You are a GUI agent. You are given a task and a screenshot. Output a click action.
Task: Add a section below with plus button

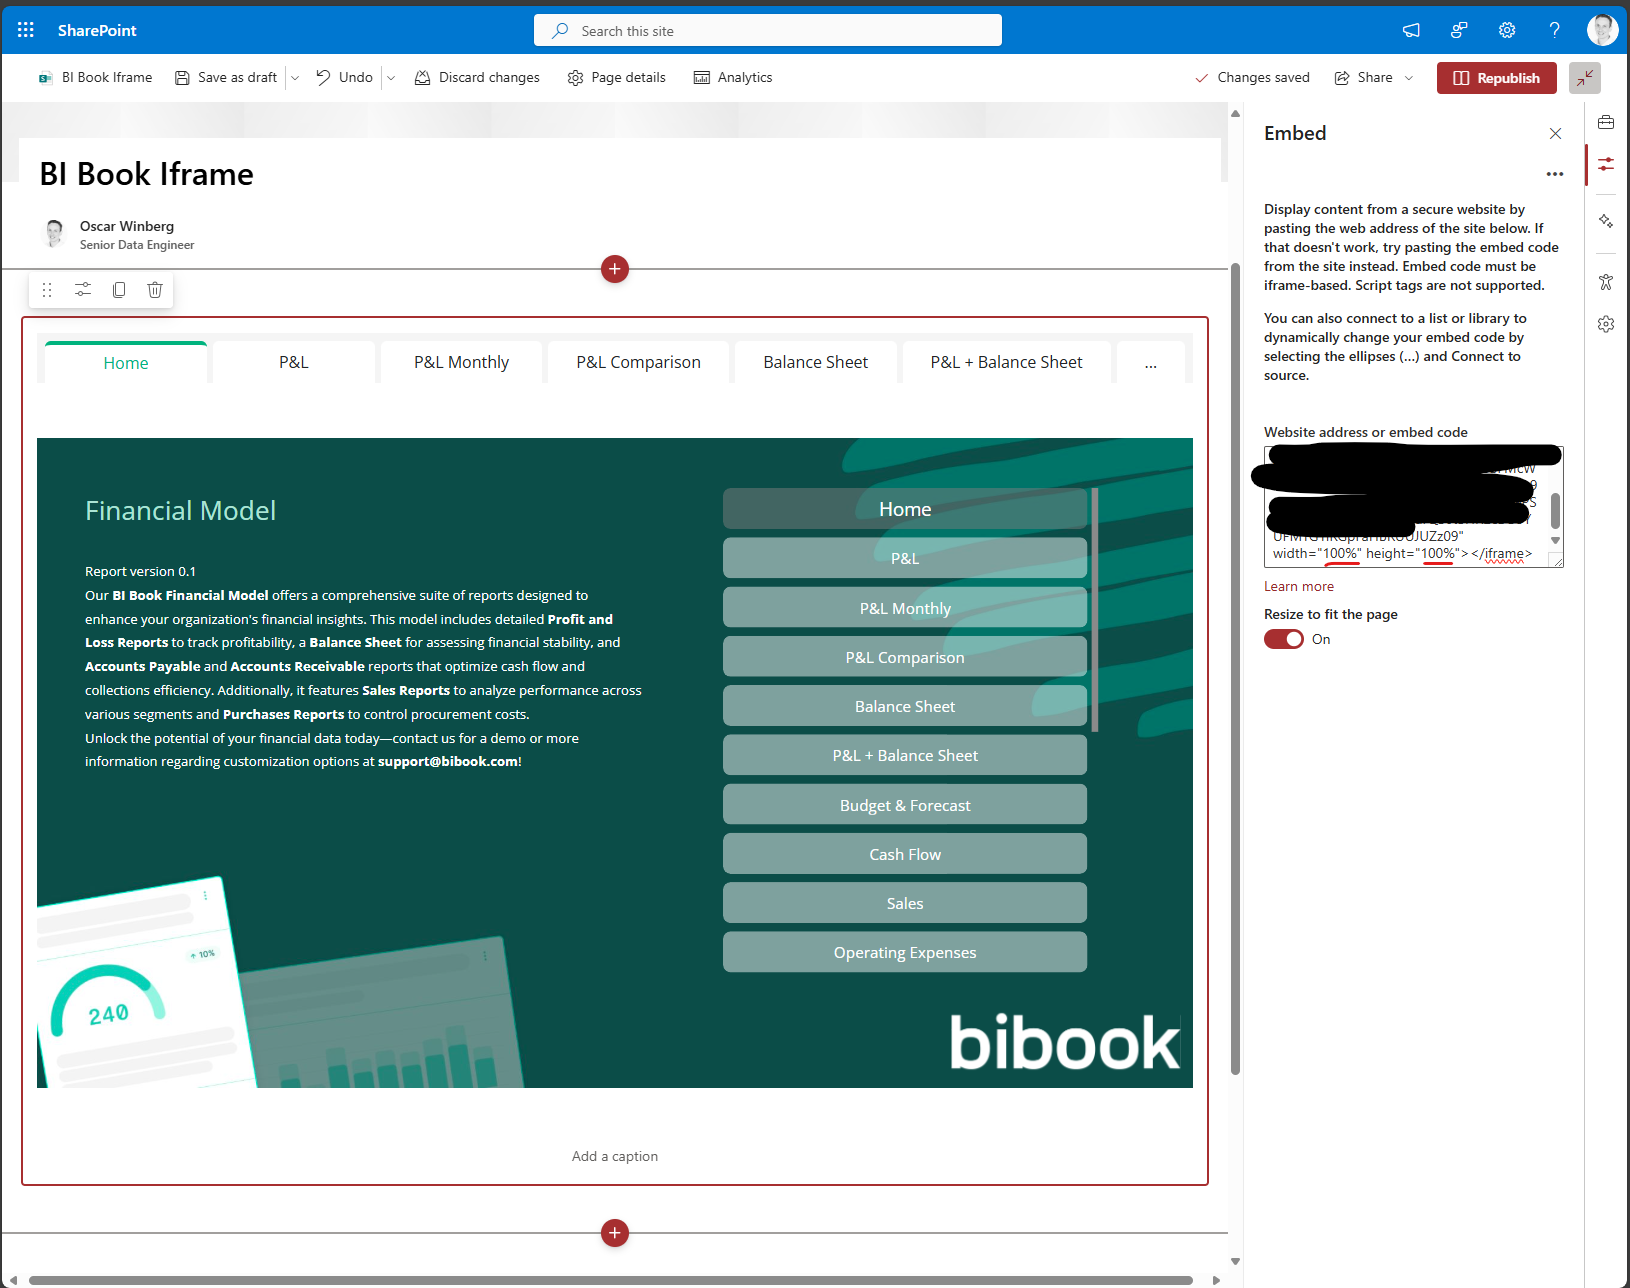click(615, 1233)
